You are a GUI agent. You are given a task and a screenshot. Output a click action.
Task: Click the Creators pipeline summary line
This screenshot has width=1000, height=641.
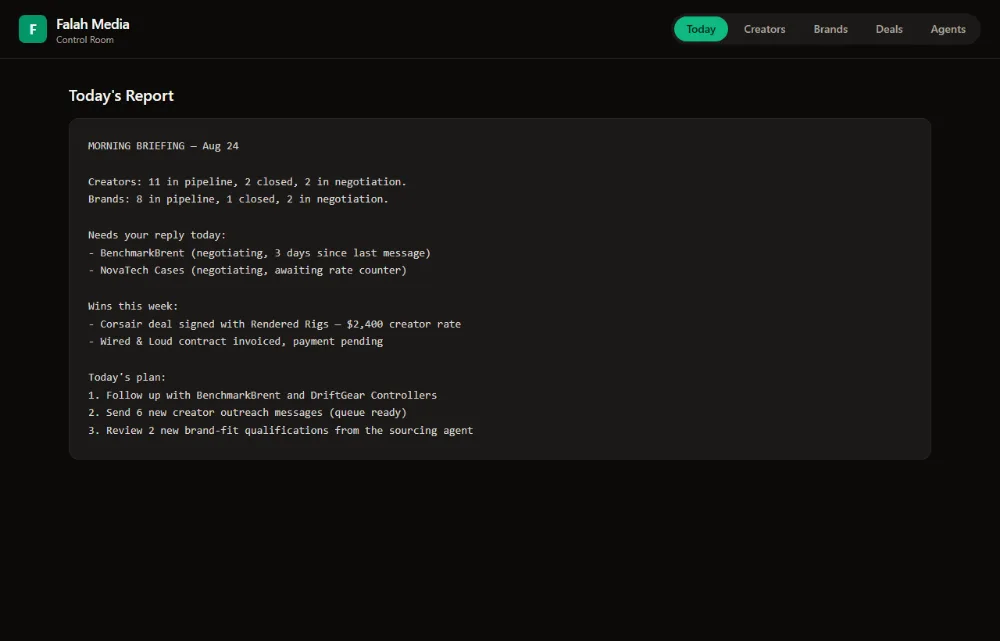[247, 182]
